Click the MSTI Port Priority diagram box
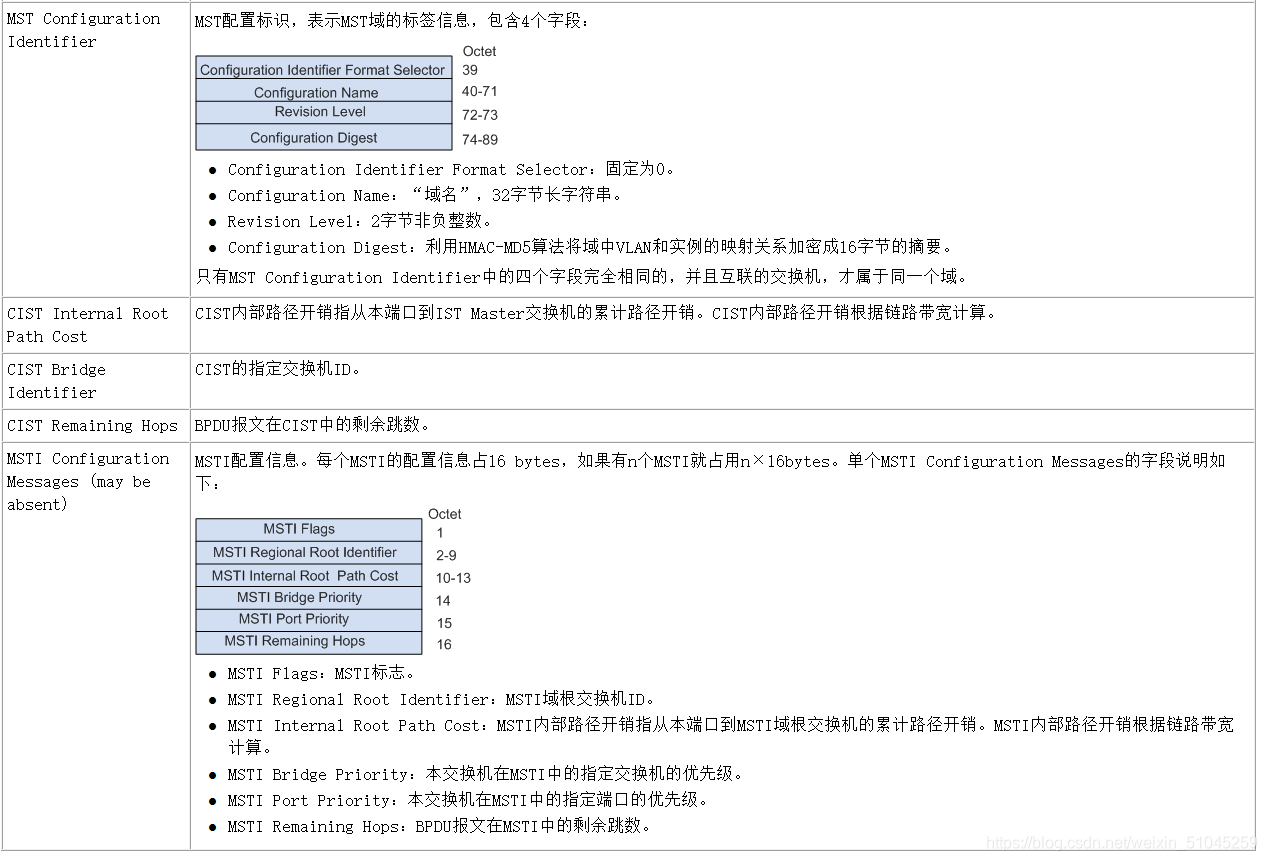Viewport: 1267px width, 861px height. [x=308, y=619]
